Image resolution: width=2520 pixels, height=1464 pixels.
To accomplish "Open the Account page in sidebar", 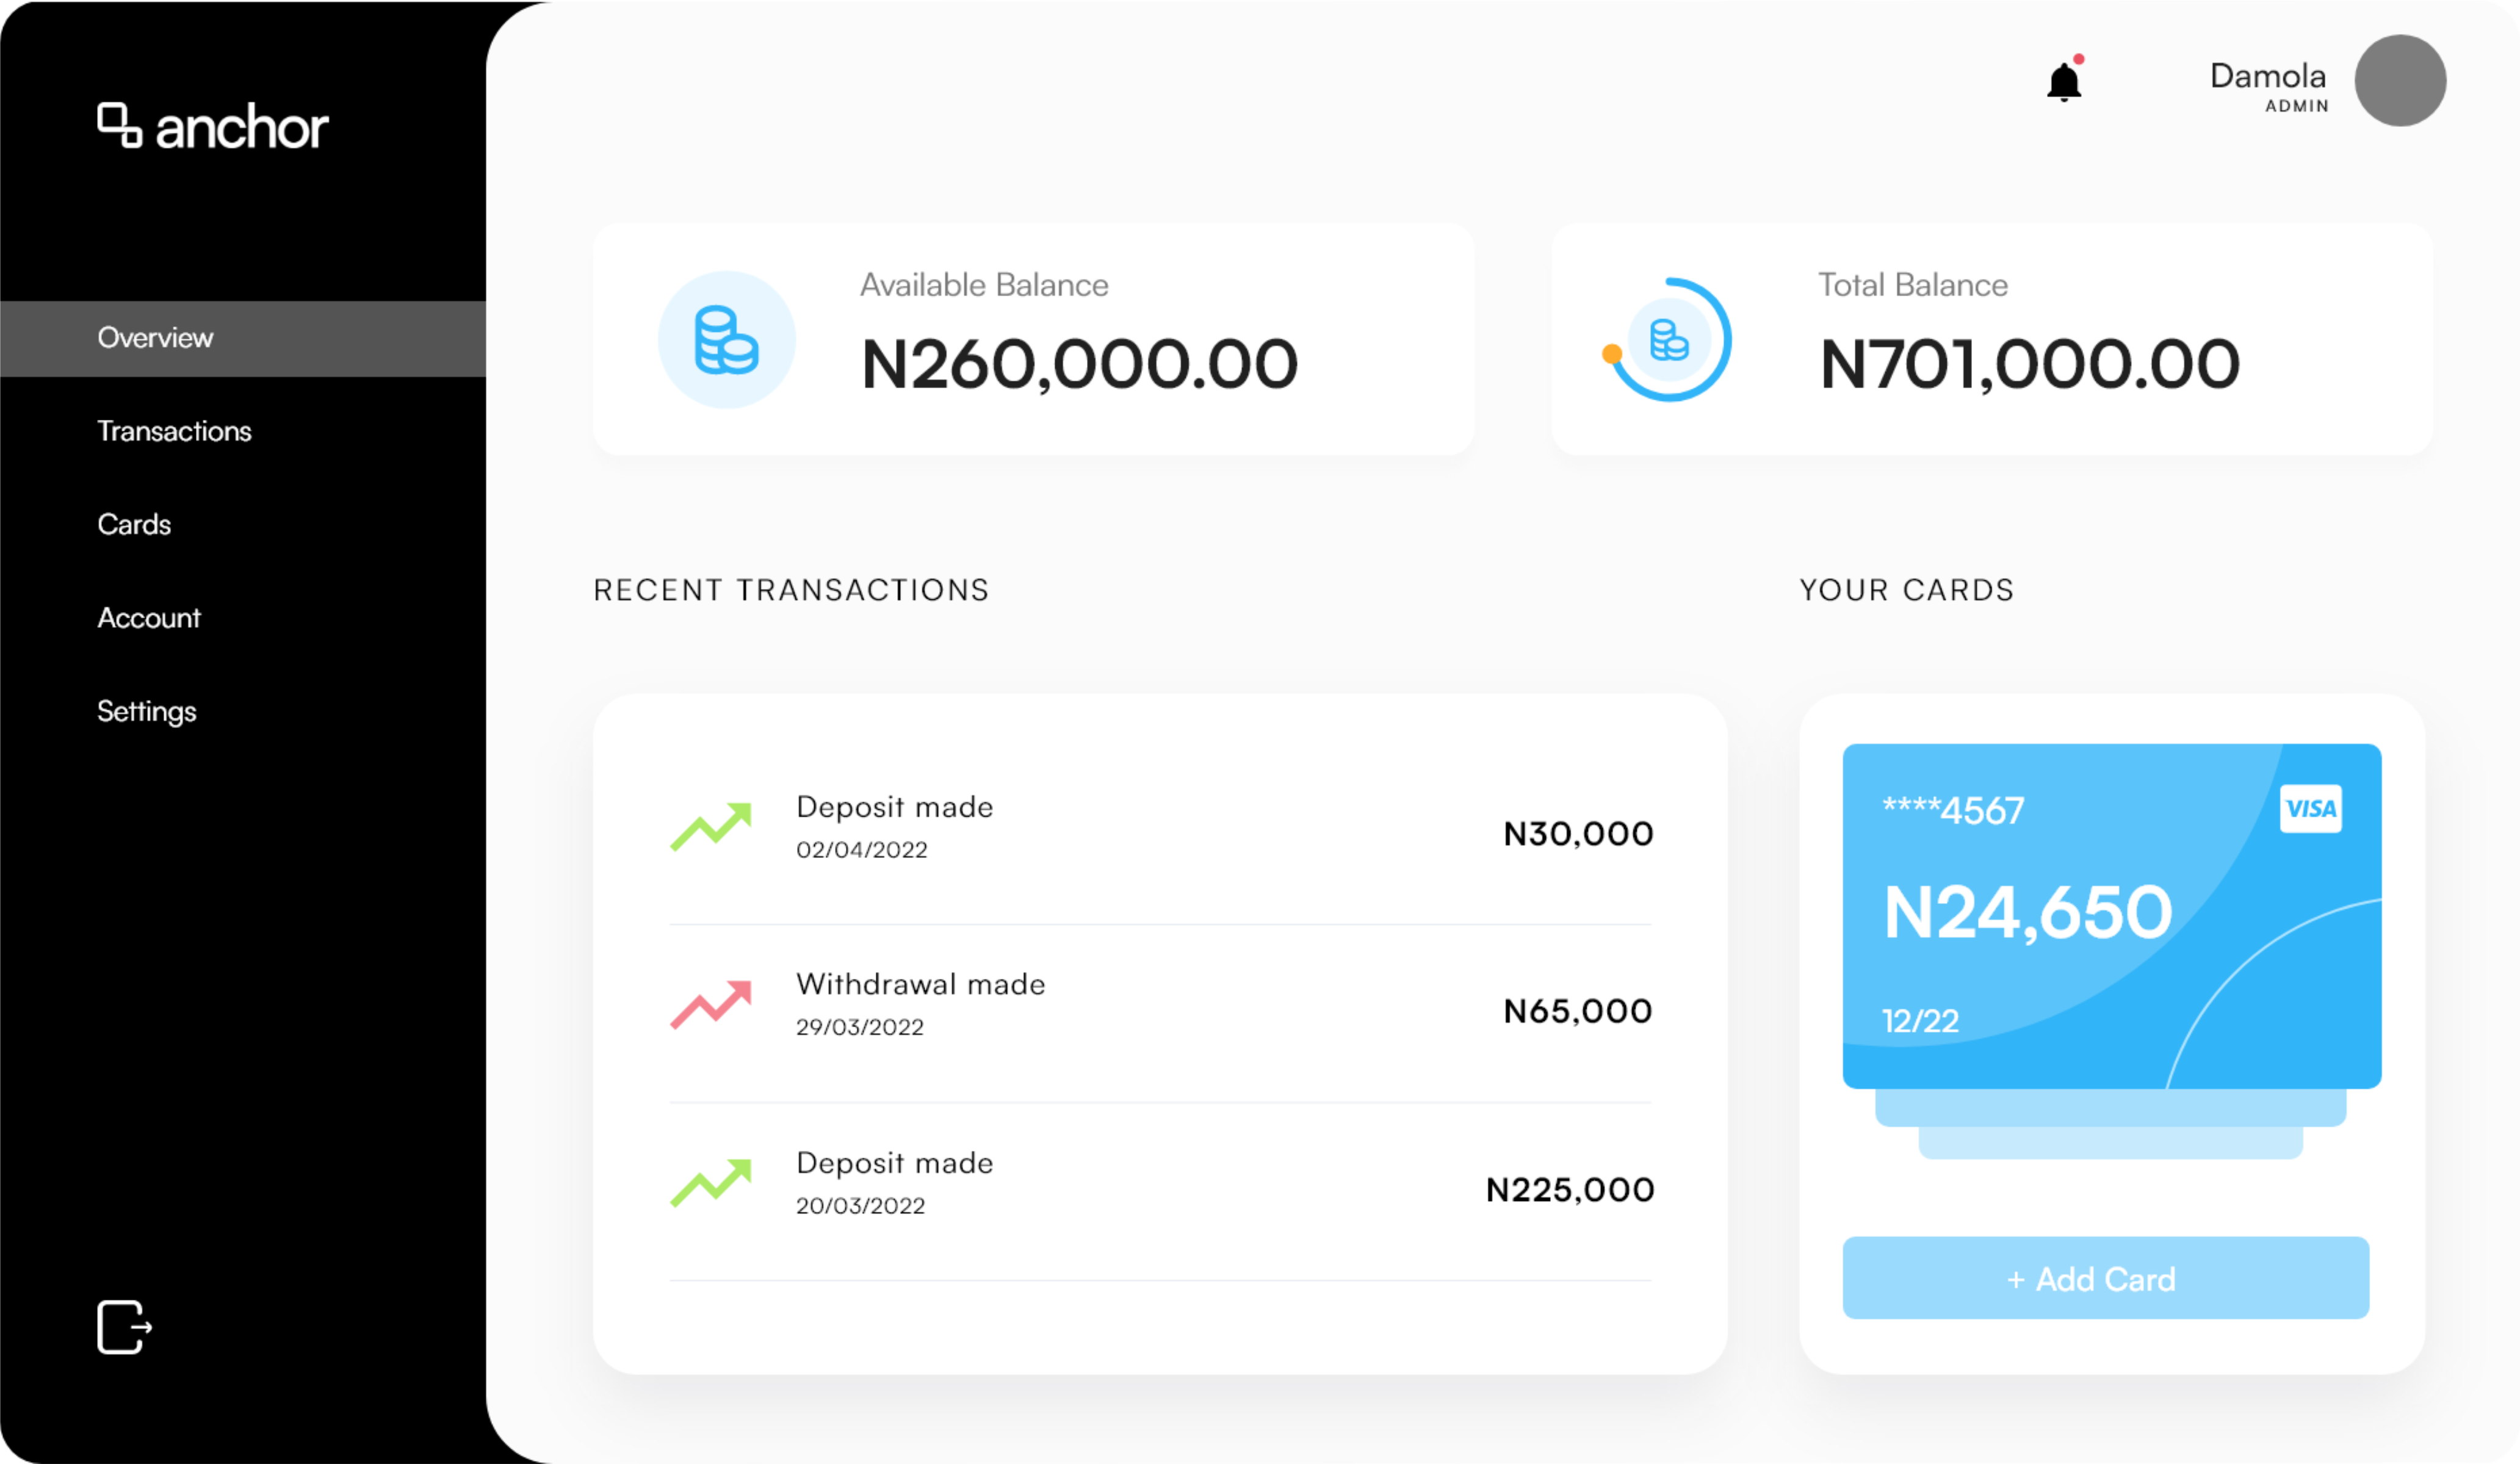I will click(x=149, y=618).
